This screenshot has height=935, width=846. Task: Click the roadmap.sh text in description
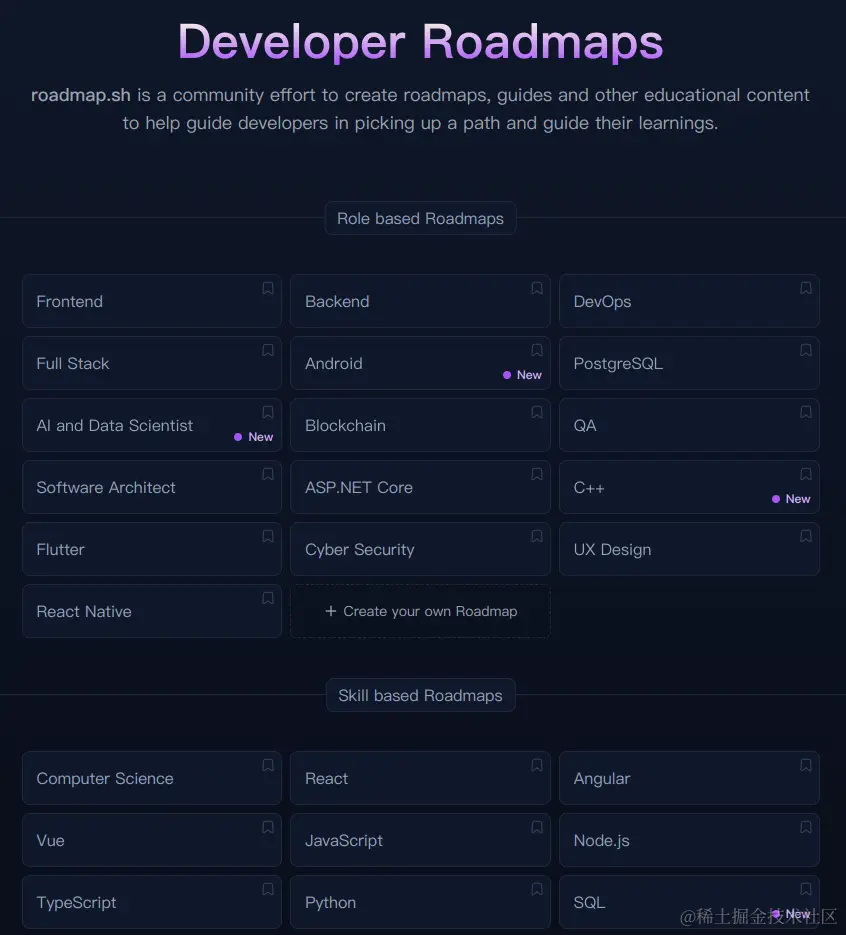[x=80, y=95]
